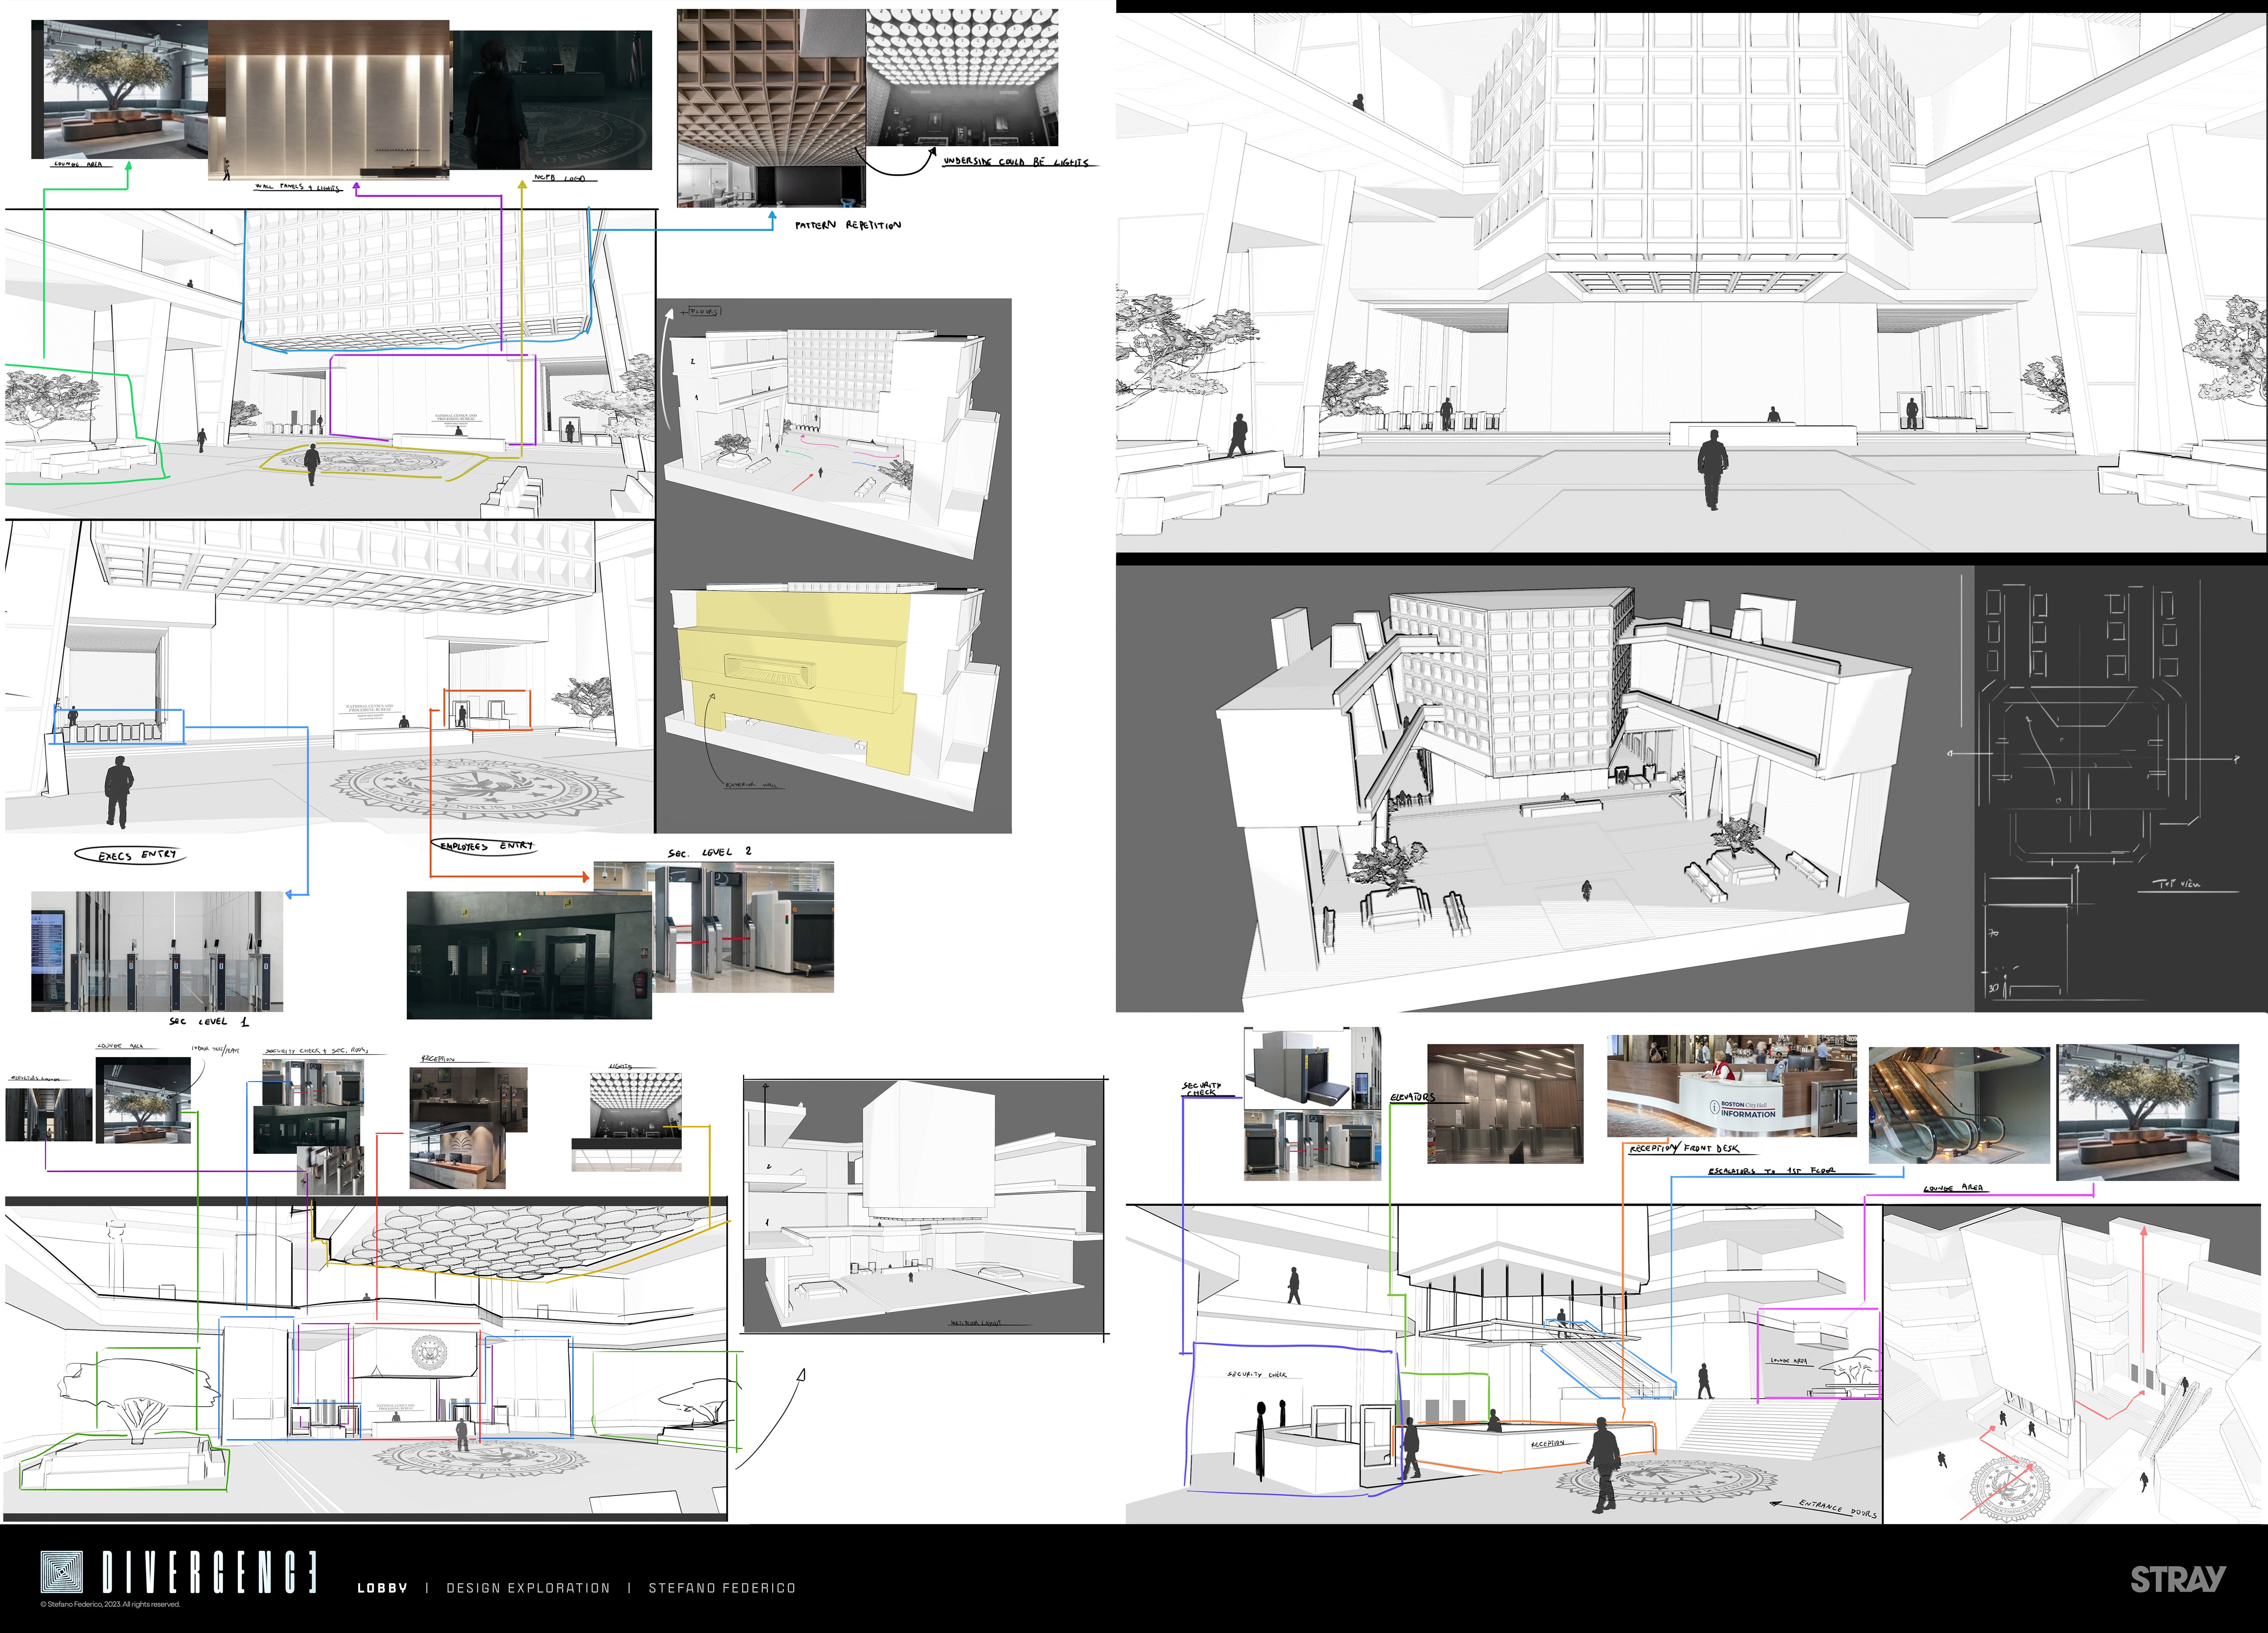Click the ESCALATORS TO 1ST FLOOR label

click(1771, 1170)
